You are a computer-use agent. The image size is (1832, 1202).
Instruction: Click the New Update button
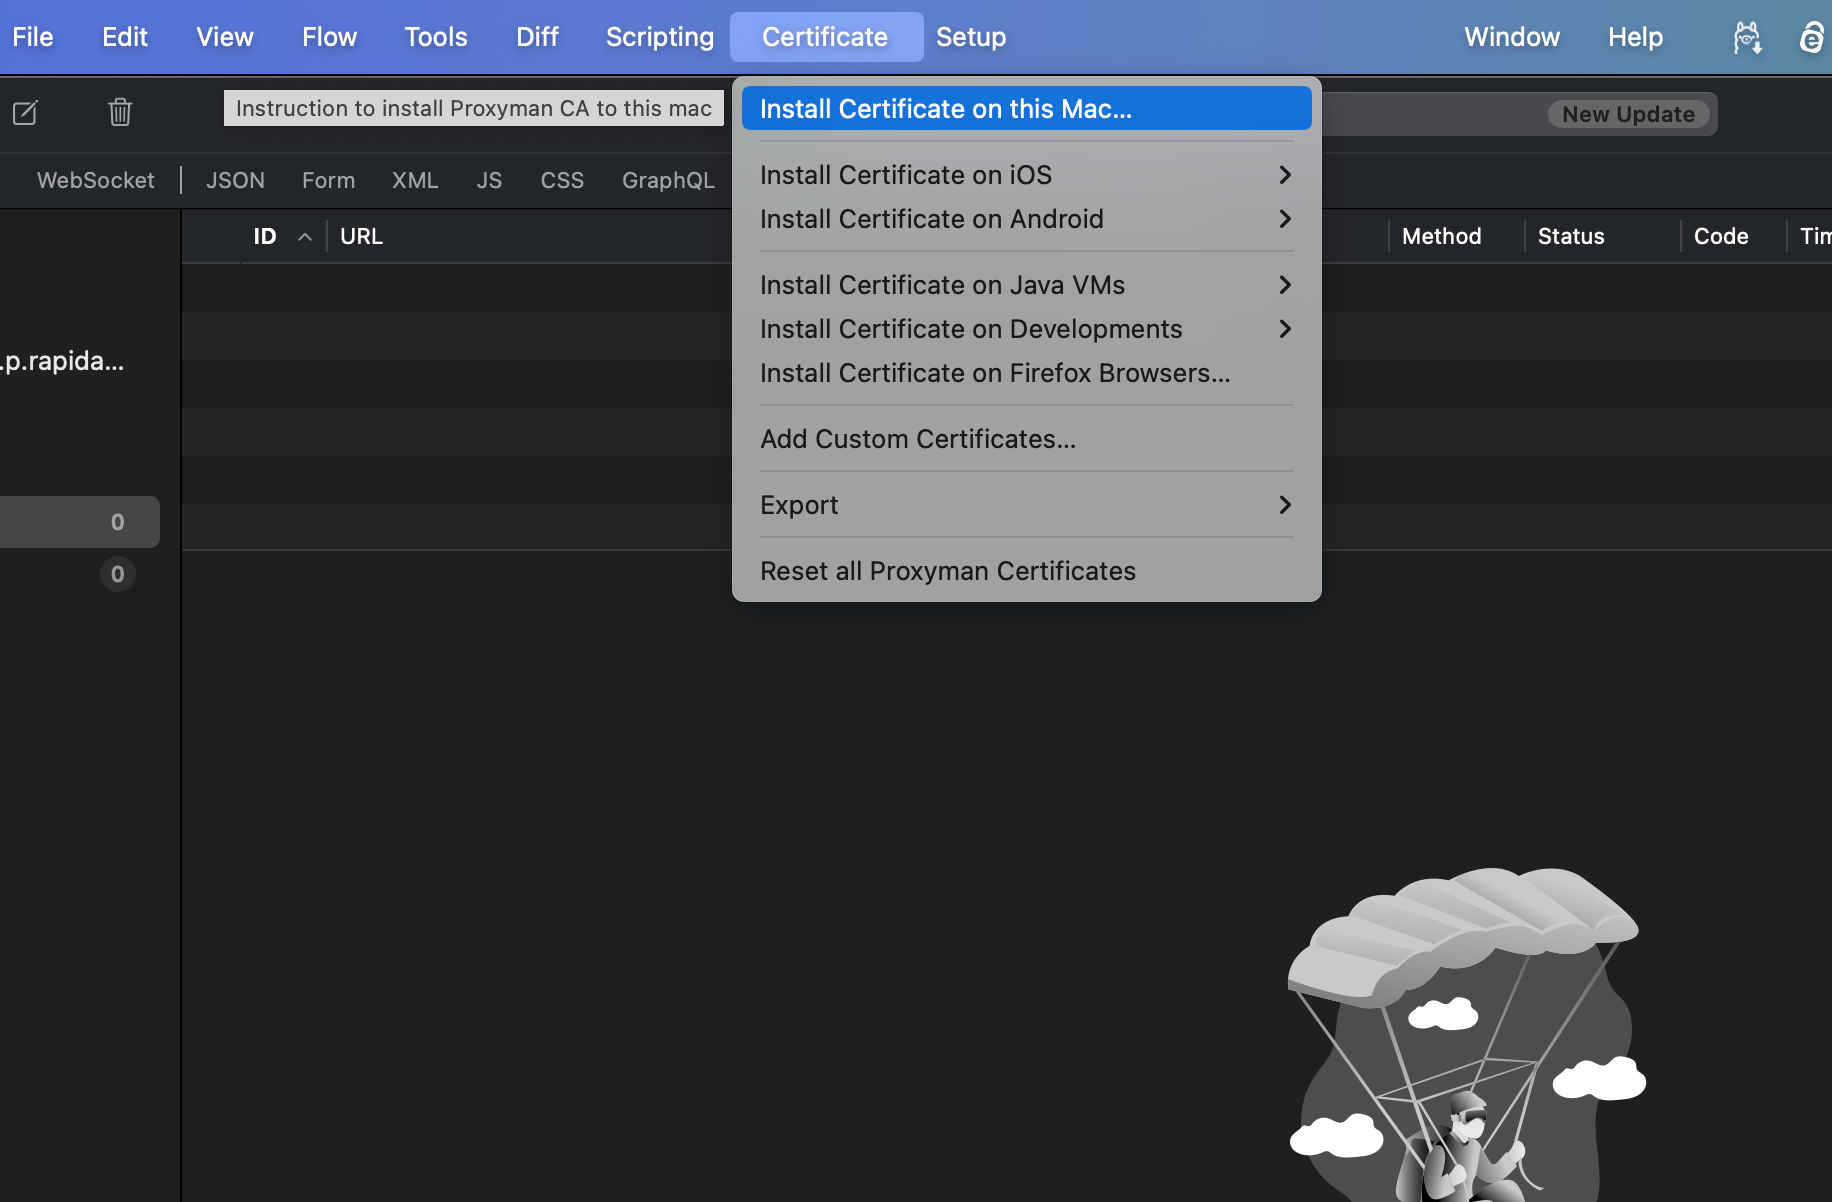1628,114
